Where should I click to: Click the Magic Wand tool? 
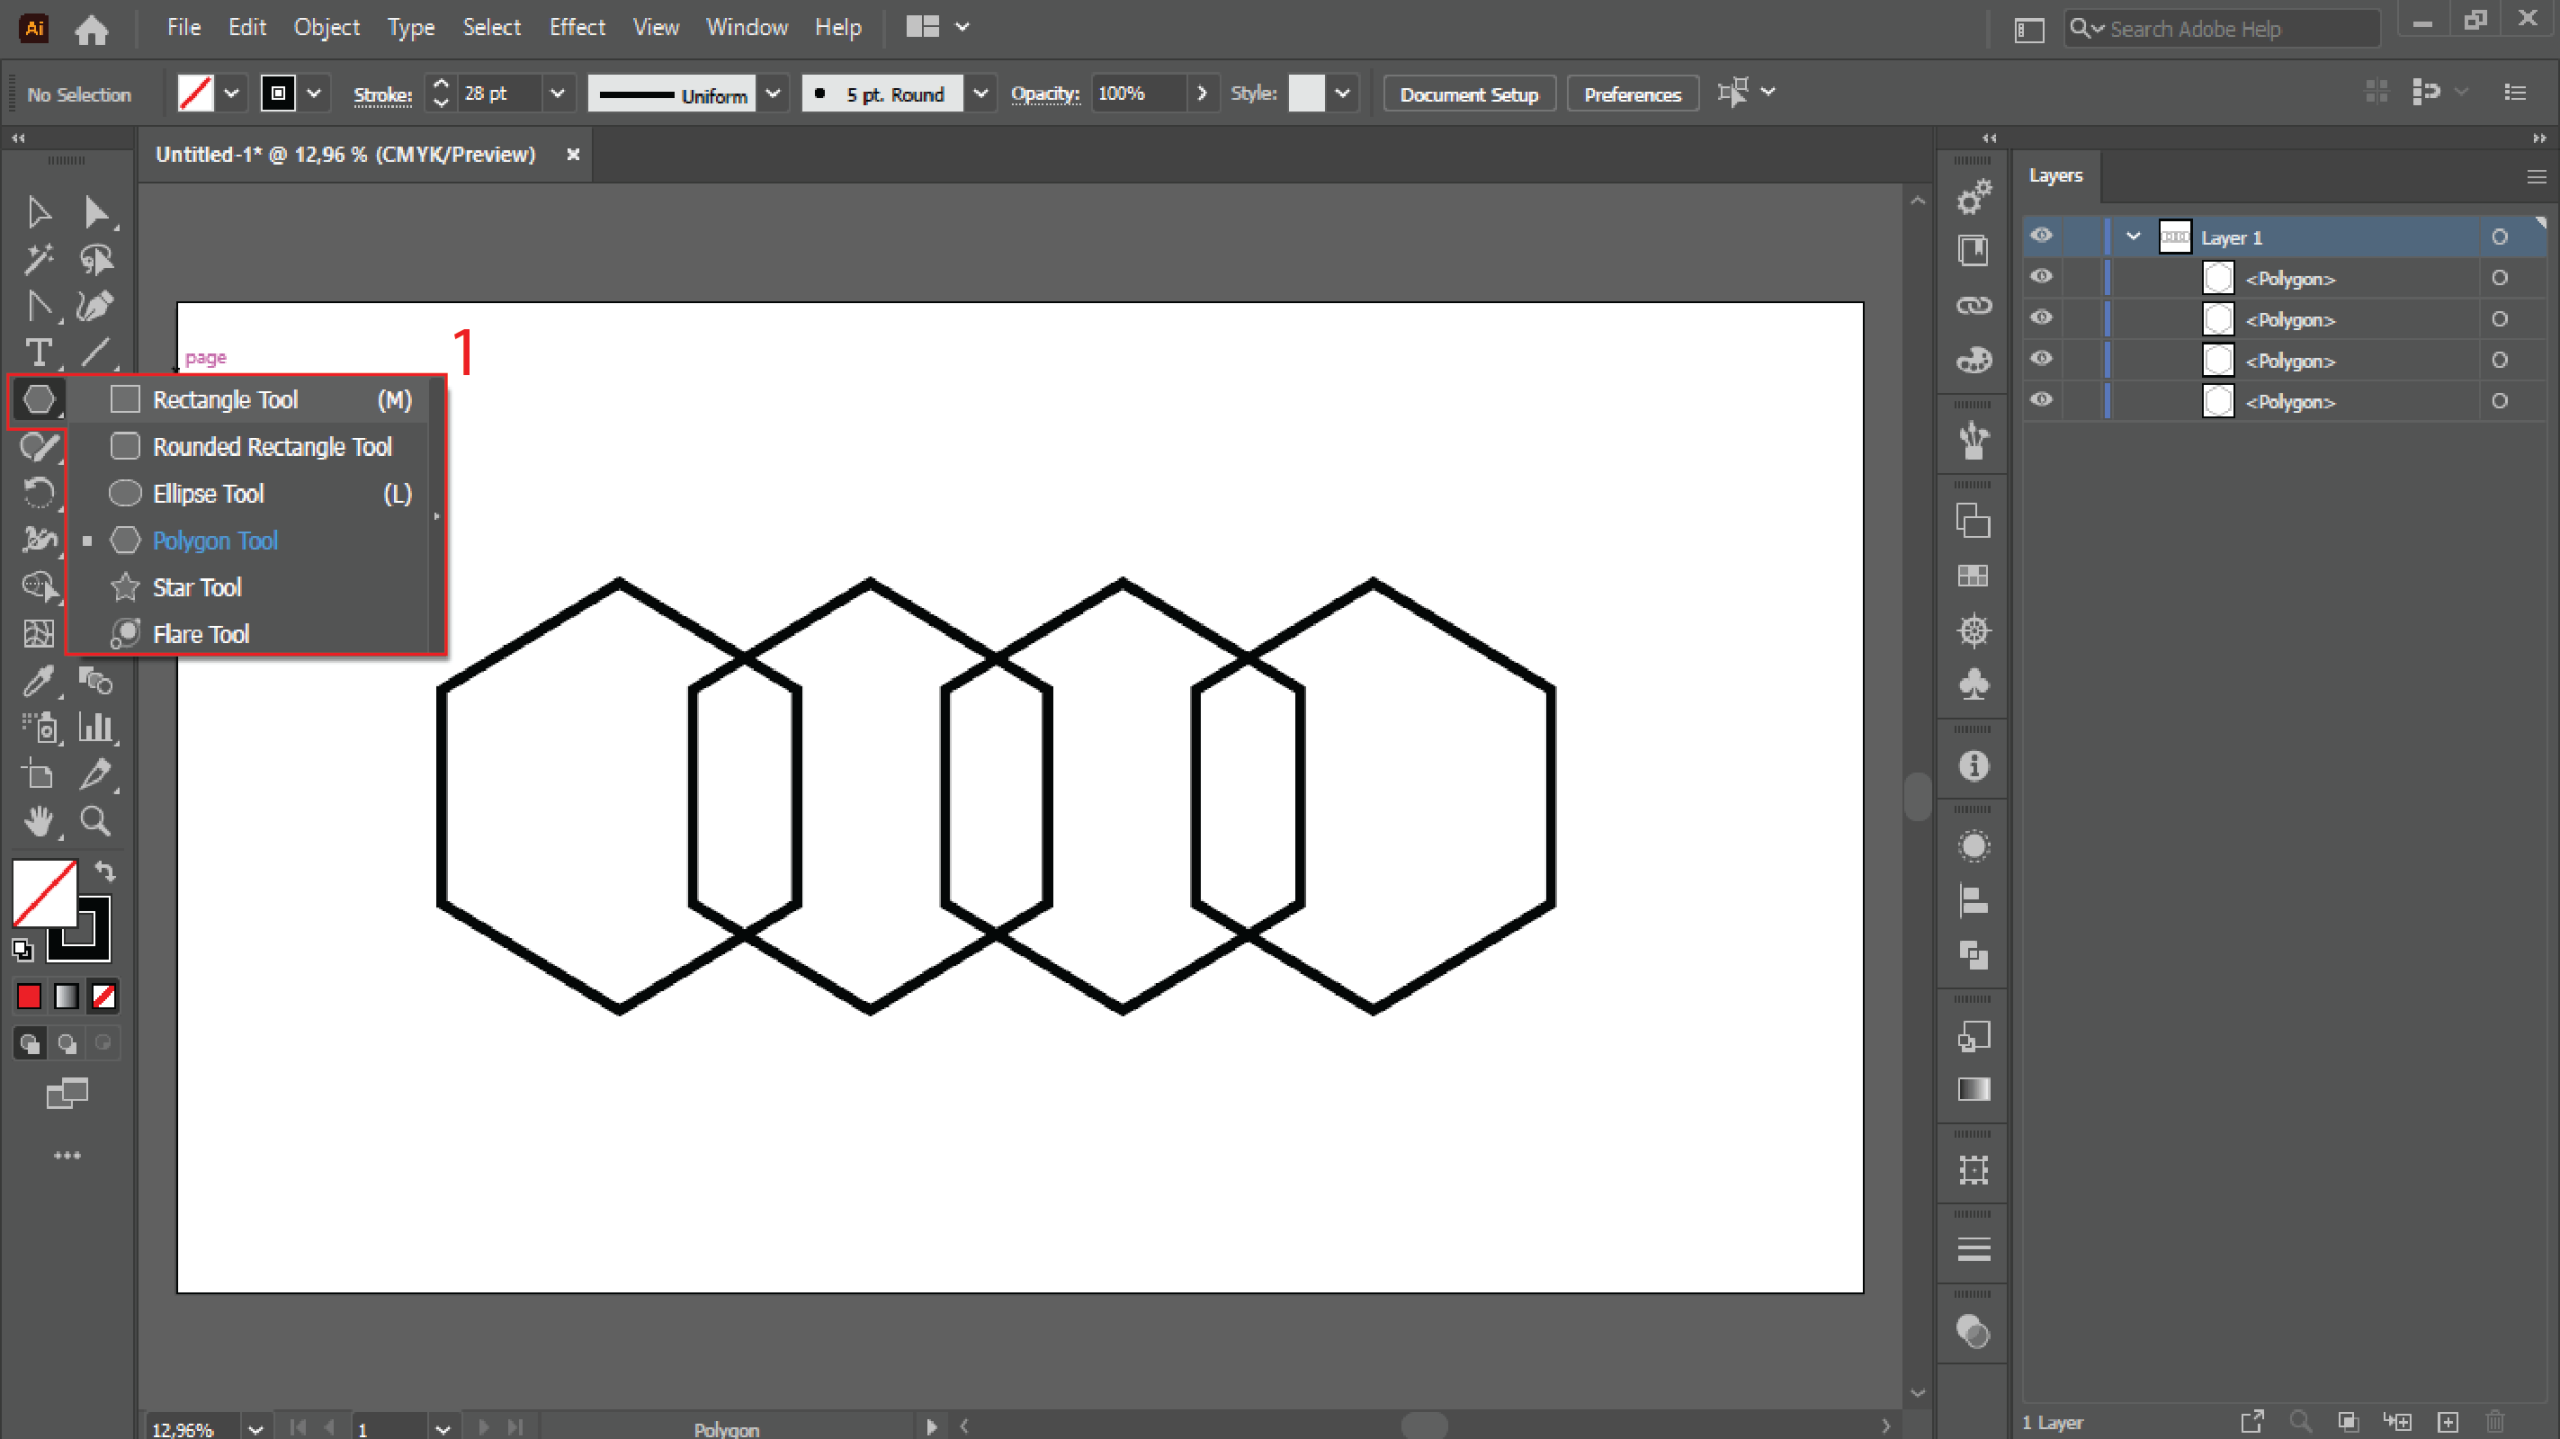tap(39, 259)
